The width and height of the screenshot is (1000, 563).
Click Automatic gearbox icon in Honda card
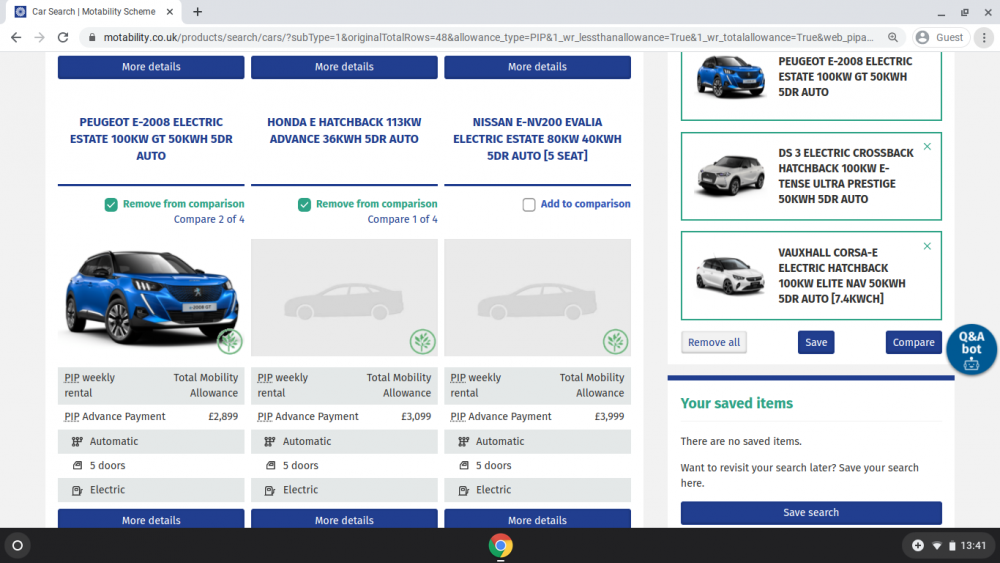point(270,441)
